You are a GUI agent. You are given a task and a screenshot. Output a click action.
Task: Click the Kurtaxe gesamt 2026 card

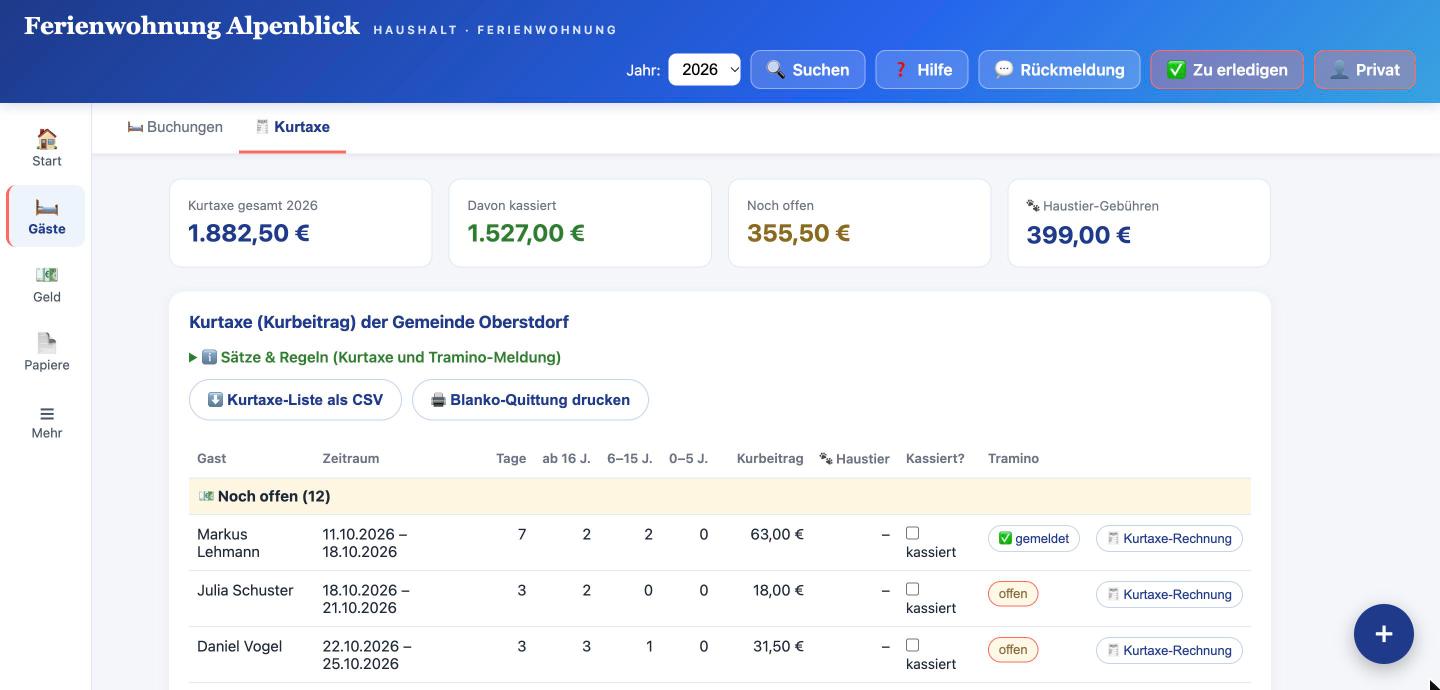300,223
